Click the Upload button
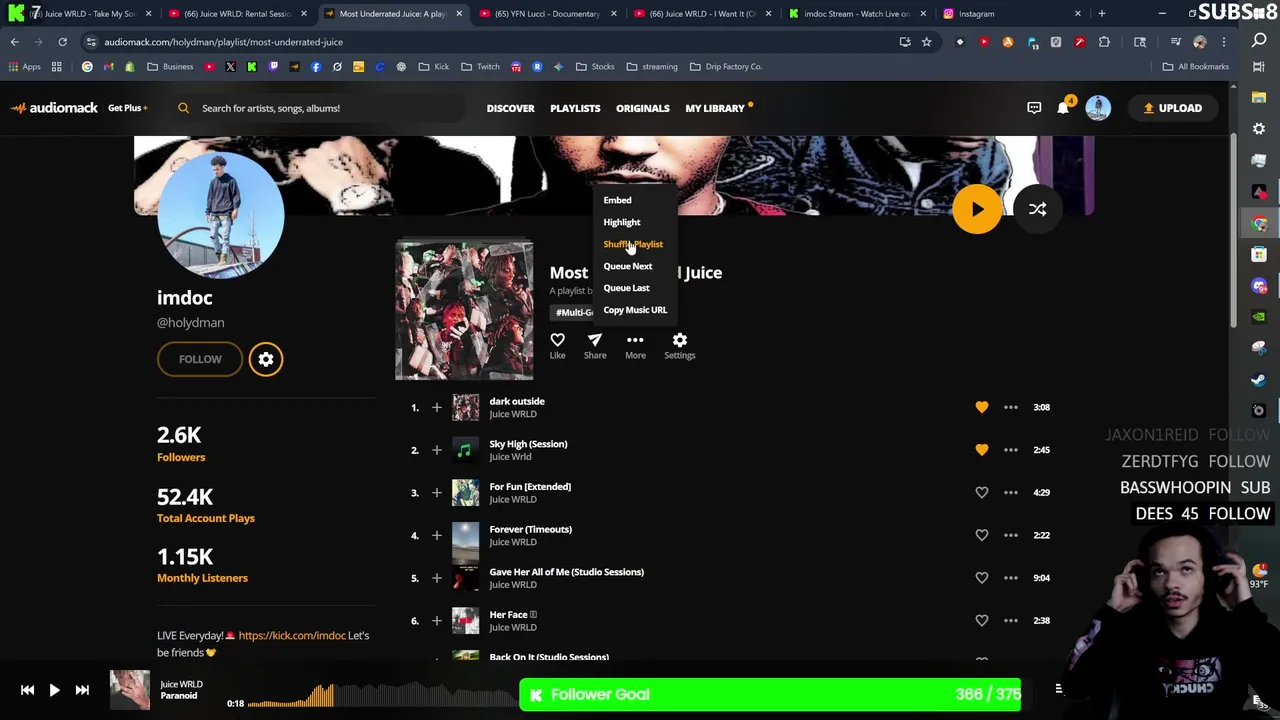The image size is (1280, 720). pyautogui.click(x=1172, y=108)
